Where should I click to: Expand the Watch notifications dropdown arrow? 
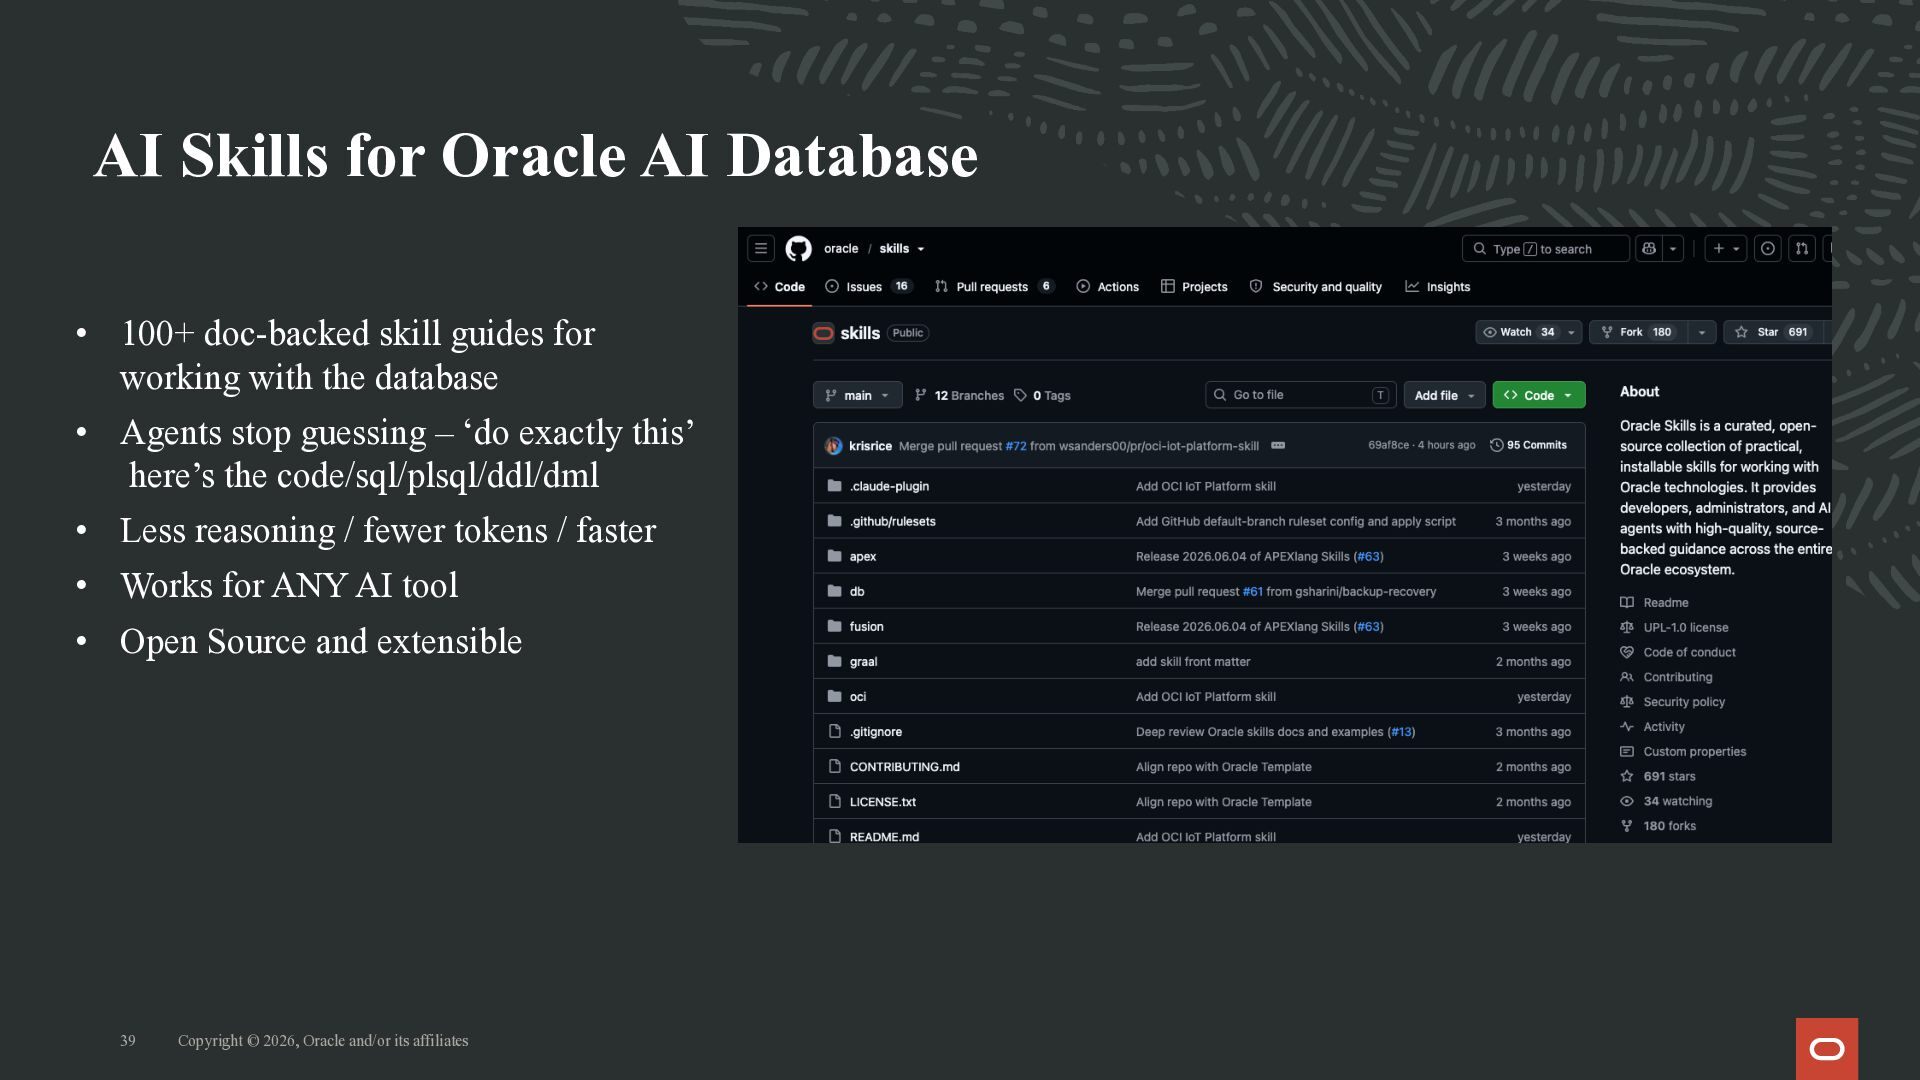[x=1572, y=332]
